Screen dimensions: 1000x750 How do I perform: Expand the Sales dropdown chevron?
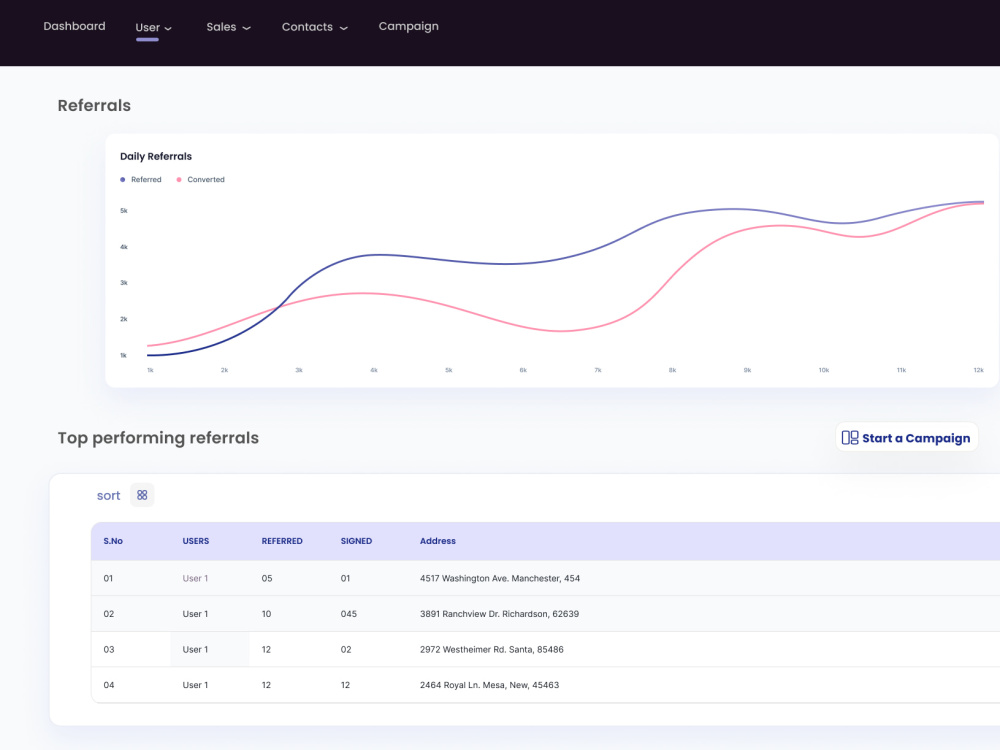tap(247, 28)
